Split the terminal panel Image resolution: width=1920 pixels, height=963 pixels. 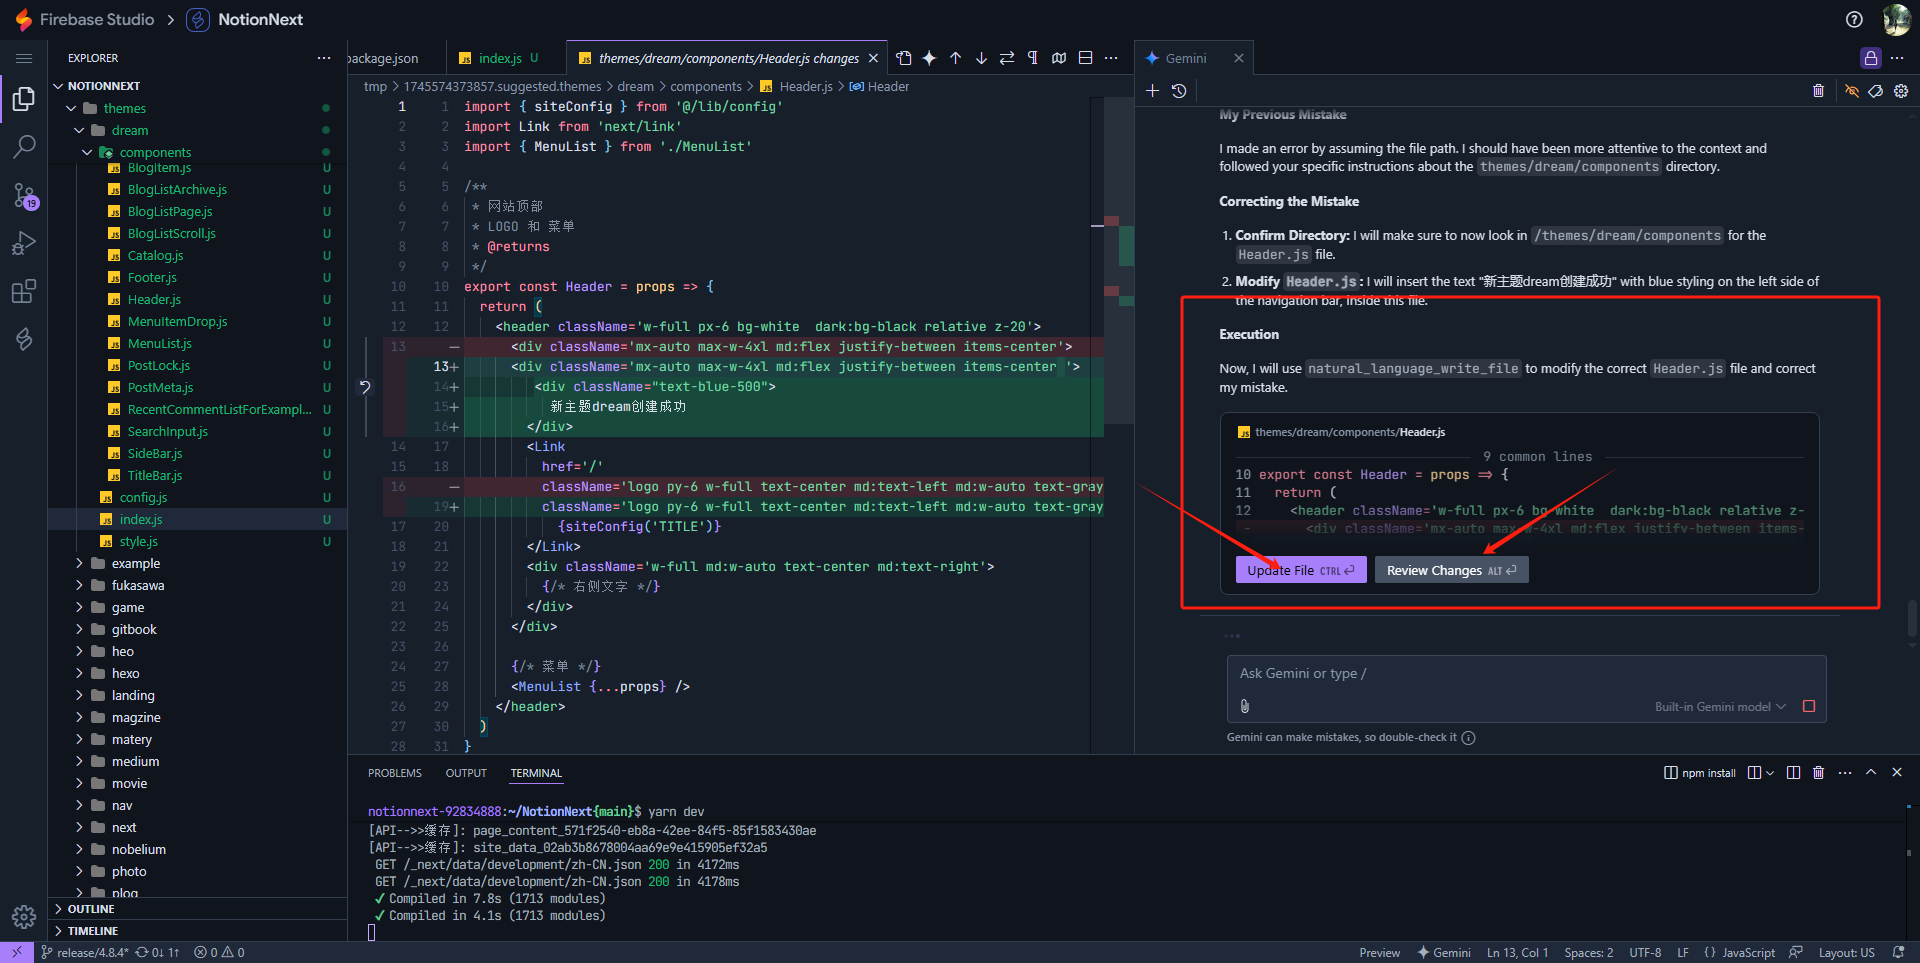pyautogui.click(x=1793, y=773)
